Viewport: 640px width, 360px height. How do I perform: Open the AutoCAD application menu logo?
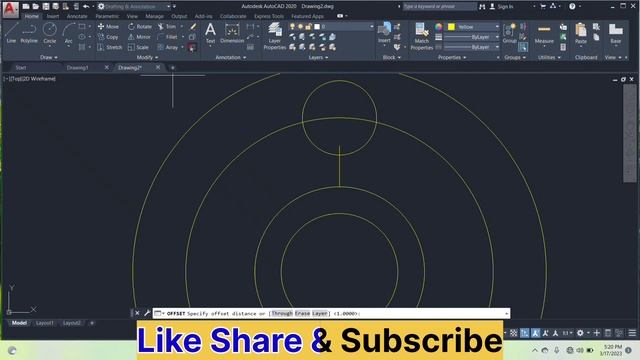click(x=10, y=9)
